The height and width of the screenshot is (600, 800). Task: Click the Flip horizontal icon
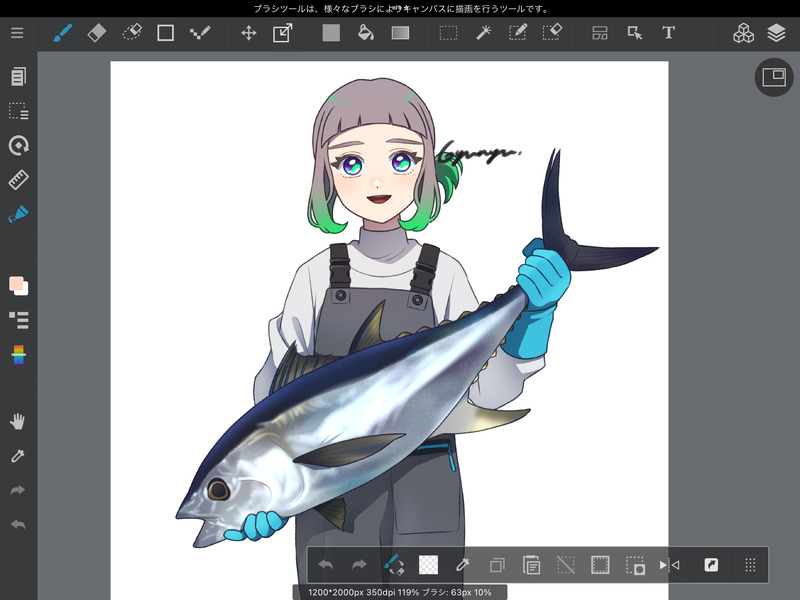point(669,565)
